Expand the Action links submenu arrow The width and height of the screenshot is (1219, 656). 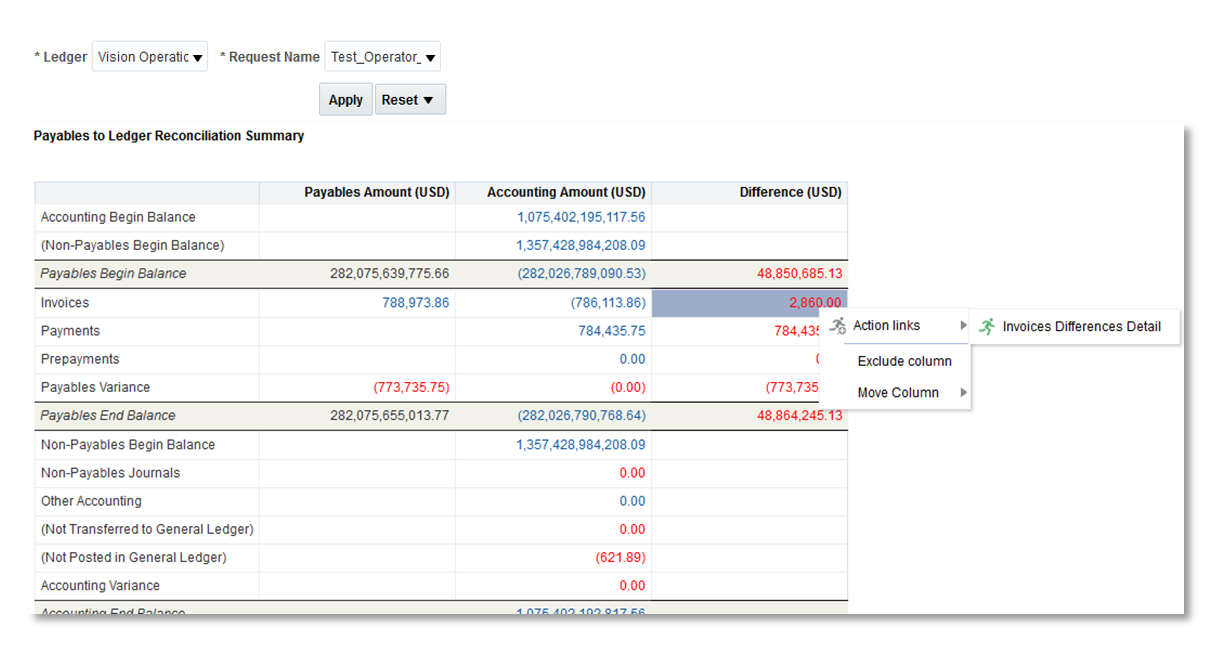(963, 325)
